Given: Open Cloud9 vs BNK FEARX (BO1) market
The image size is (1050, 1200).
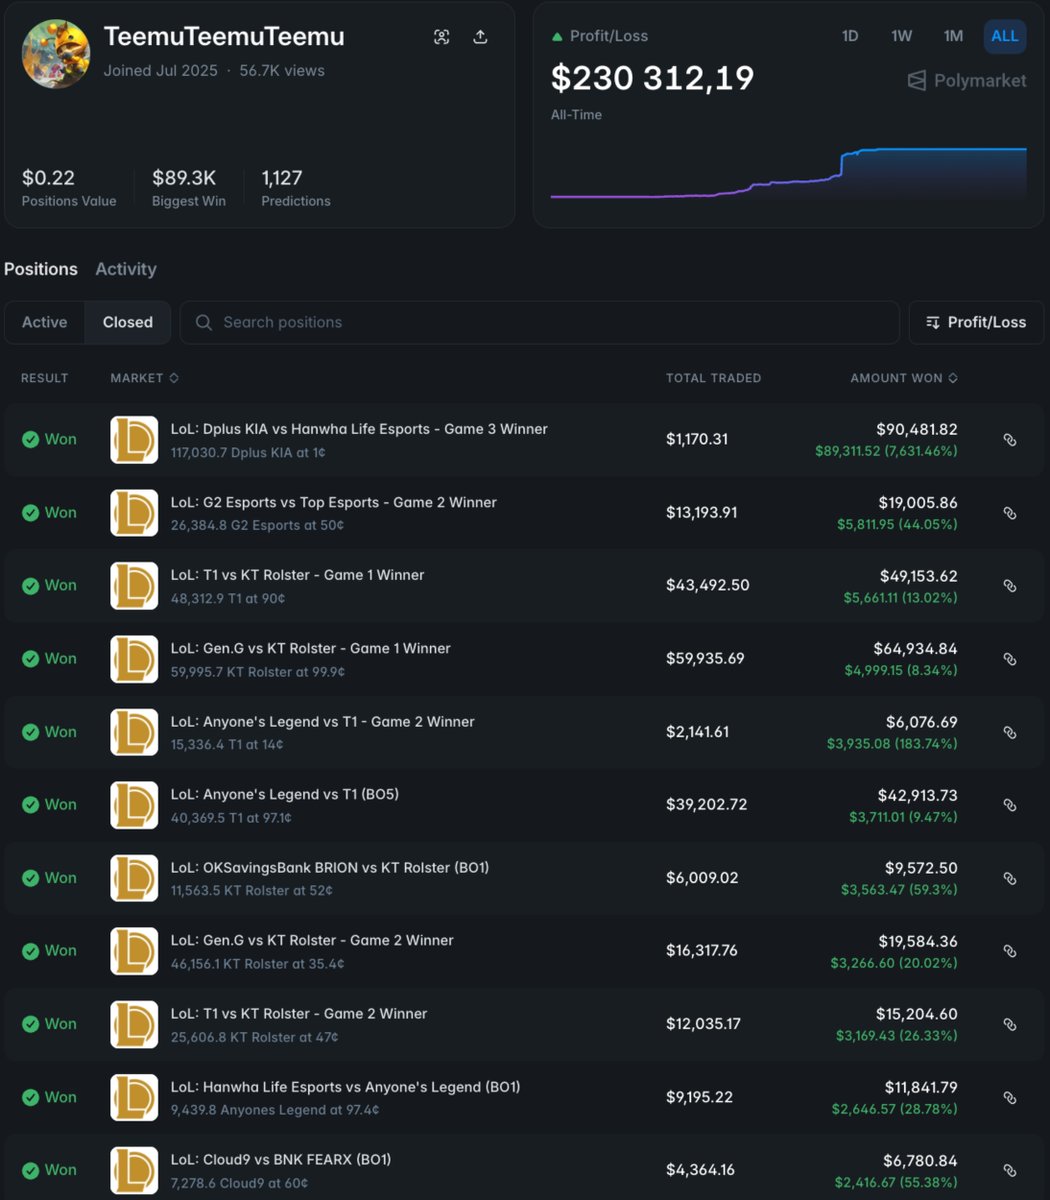Looking at the screenshot, I should 281,1160.
